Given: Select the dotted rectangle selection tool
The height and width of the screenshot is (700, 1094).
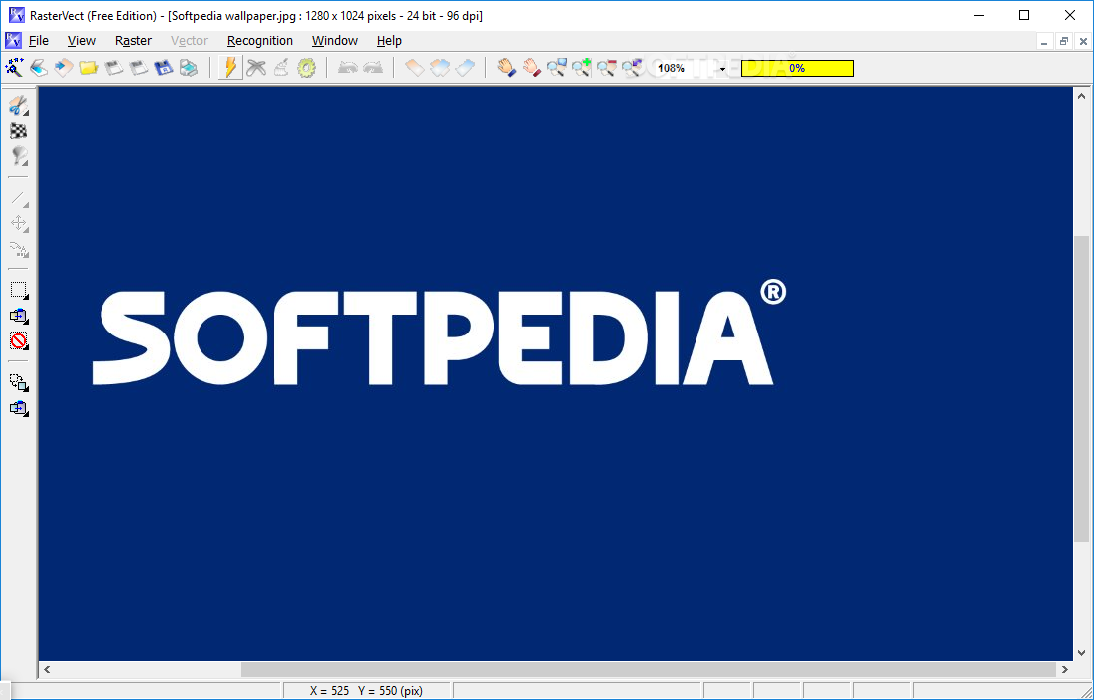Looking at the screenshot, I should 19,290.
